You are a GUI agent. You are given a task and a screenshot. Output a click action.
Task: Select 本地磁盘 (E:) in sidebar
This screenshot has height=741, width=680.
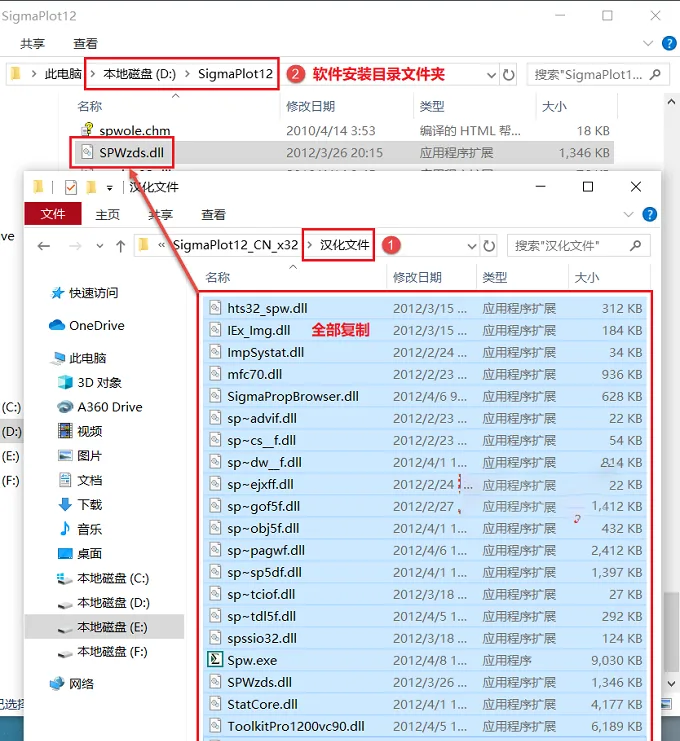(103, 627)
